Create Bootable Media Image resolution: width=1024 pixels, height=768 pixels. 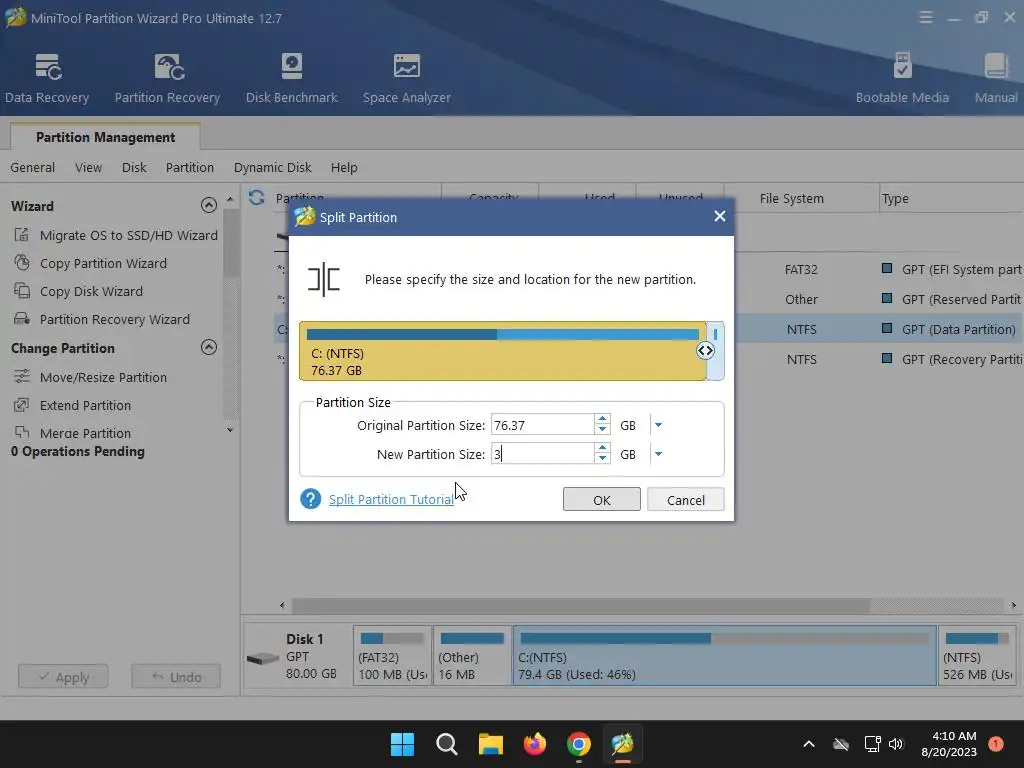click(902, 78)
